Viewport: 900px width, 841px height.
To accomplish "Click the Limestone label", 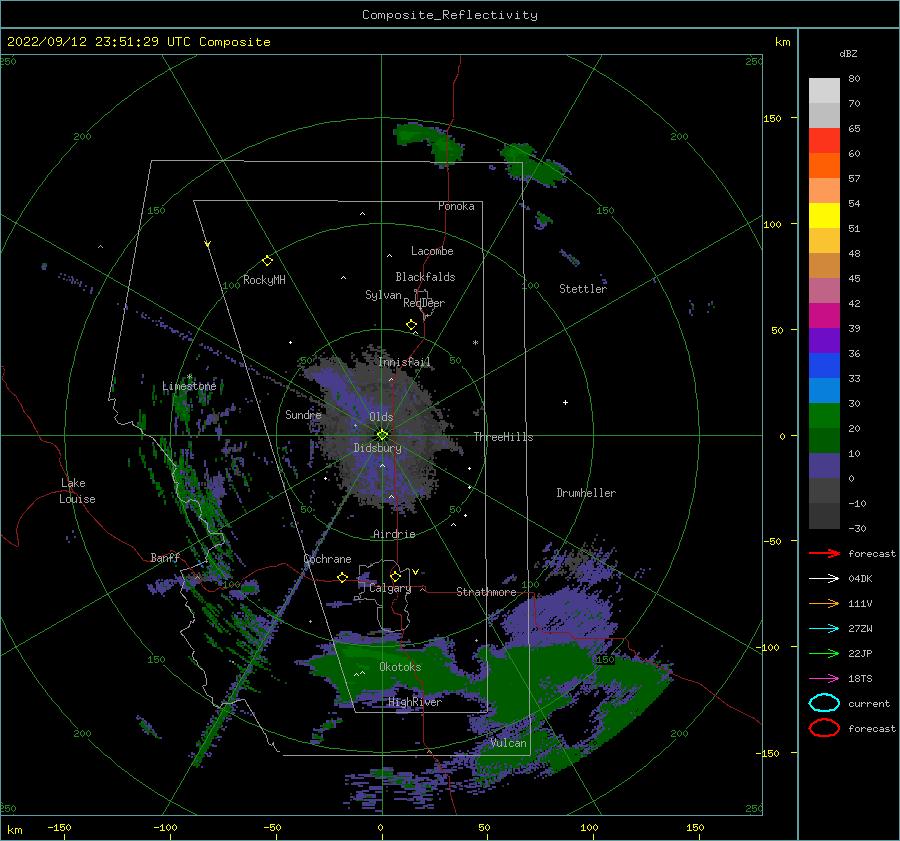I will (189, 386).
